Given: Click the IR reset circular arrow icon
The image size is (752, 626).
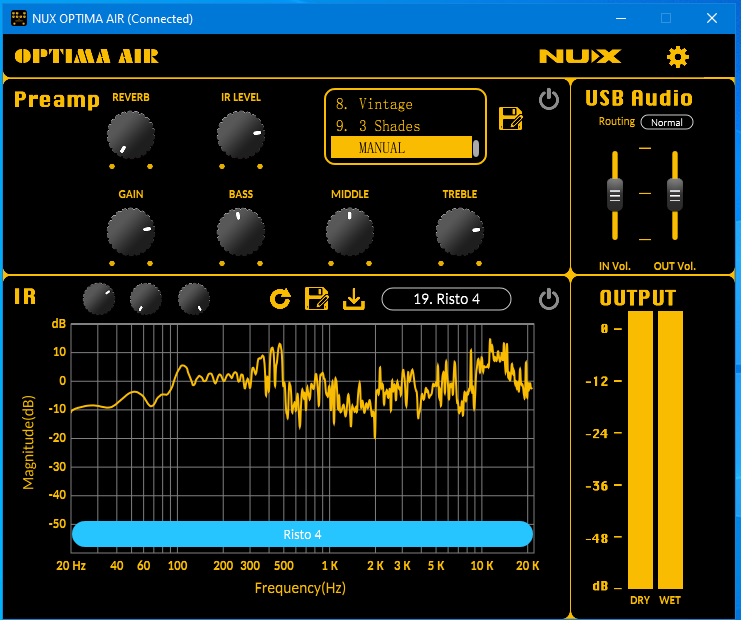Looking at the screenshot, I should (281, 298).
